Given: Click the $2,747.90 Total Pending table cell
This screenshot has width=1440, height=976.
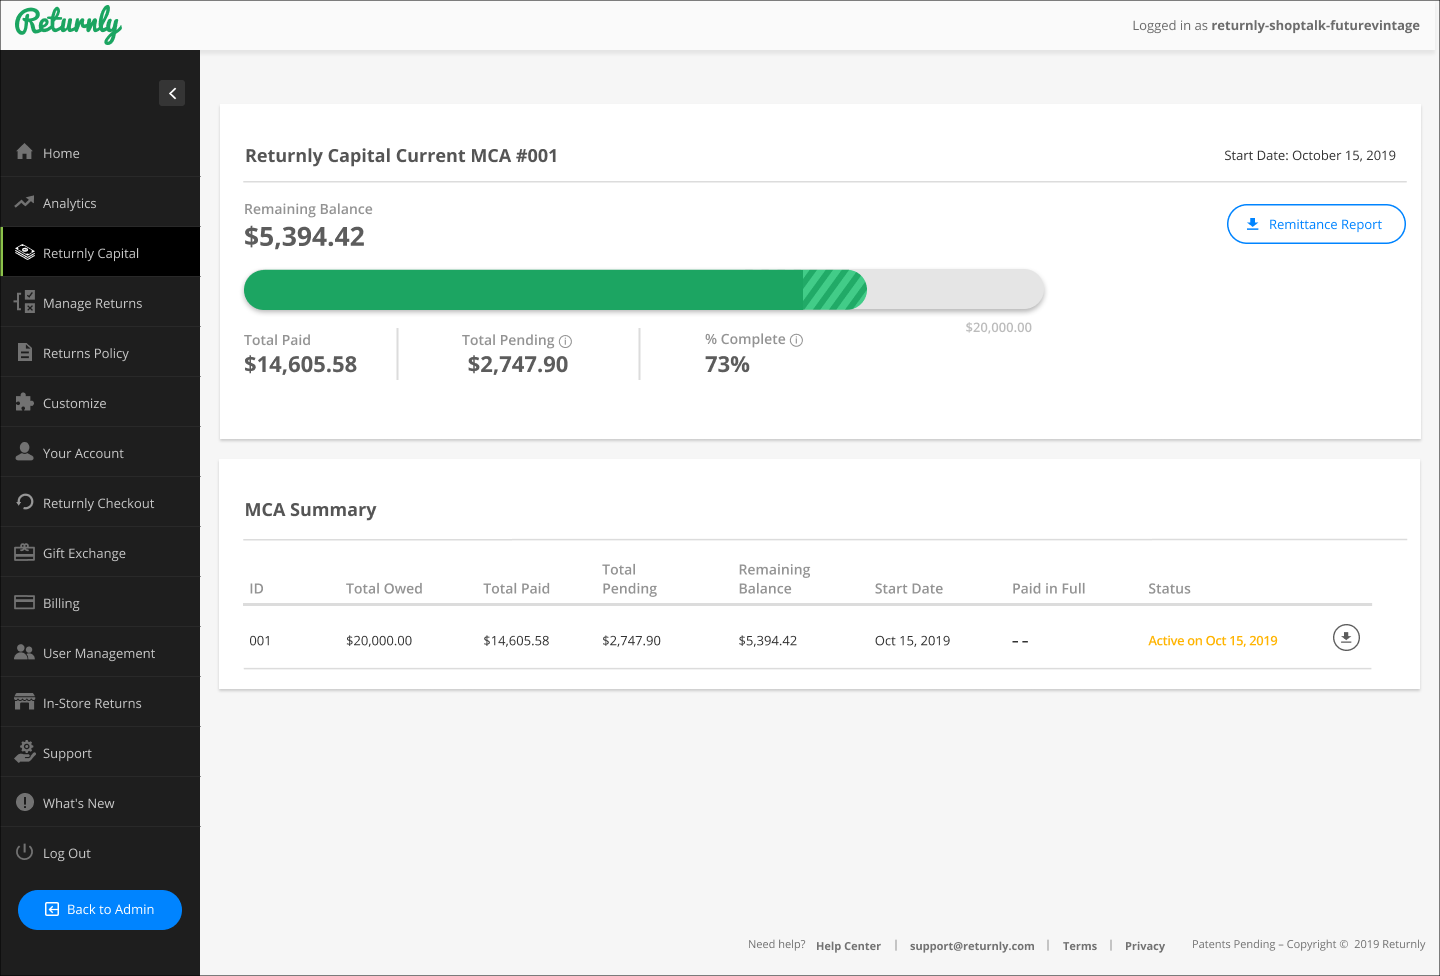Looking at the screenshot, I should pyautogui.click(x=631, y=640).
